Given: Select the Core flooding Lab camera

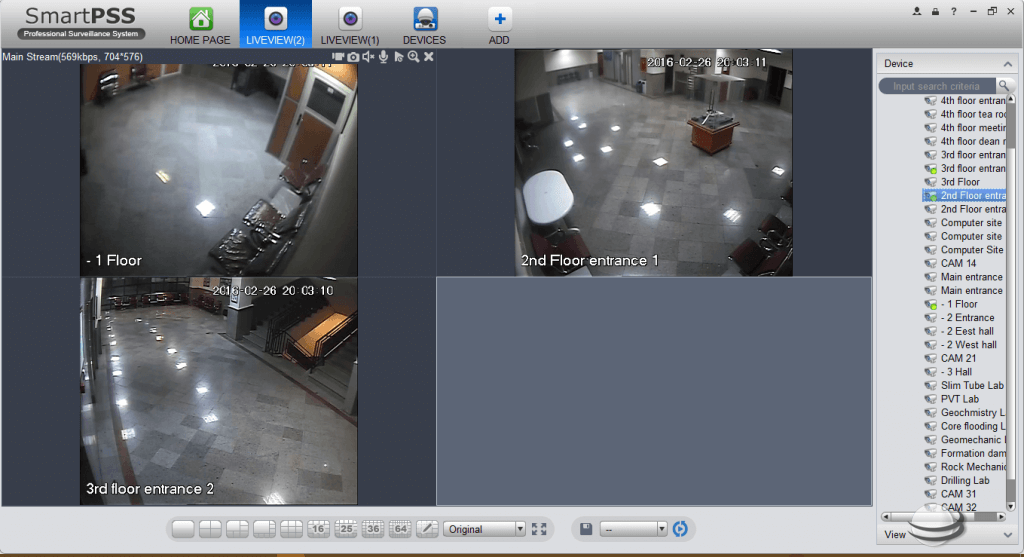Looking at the screenshot, I should 965,426.
